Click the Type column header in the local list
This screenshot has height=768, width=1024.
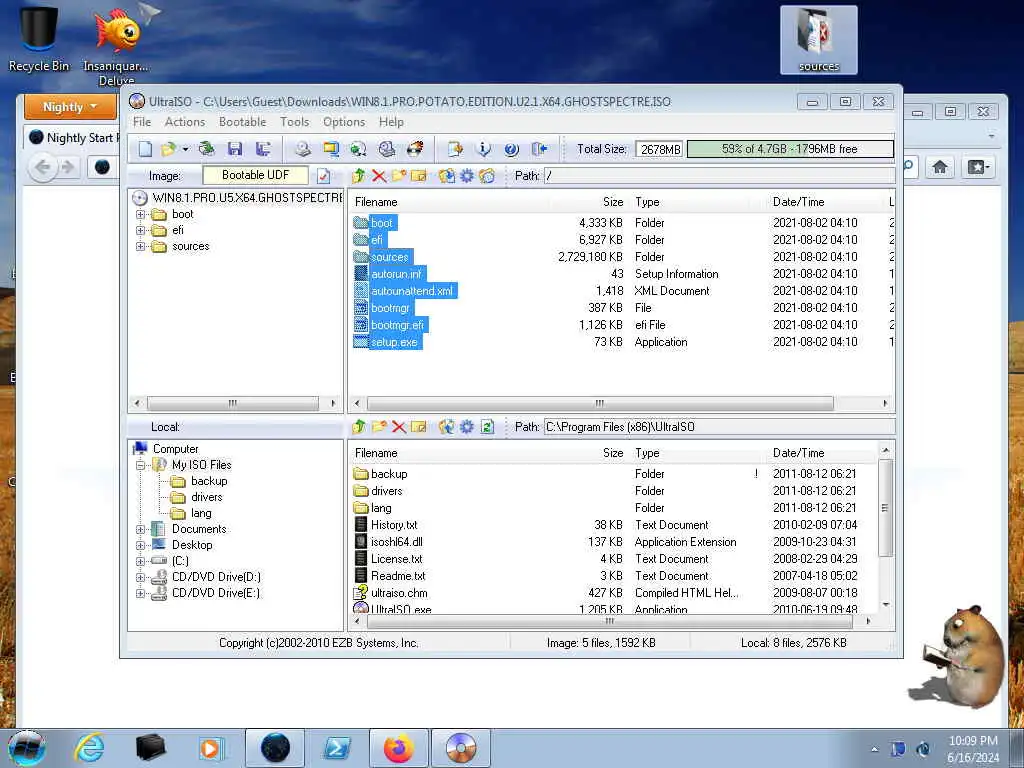click(647, 453)
